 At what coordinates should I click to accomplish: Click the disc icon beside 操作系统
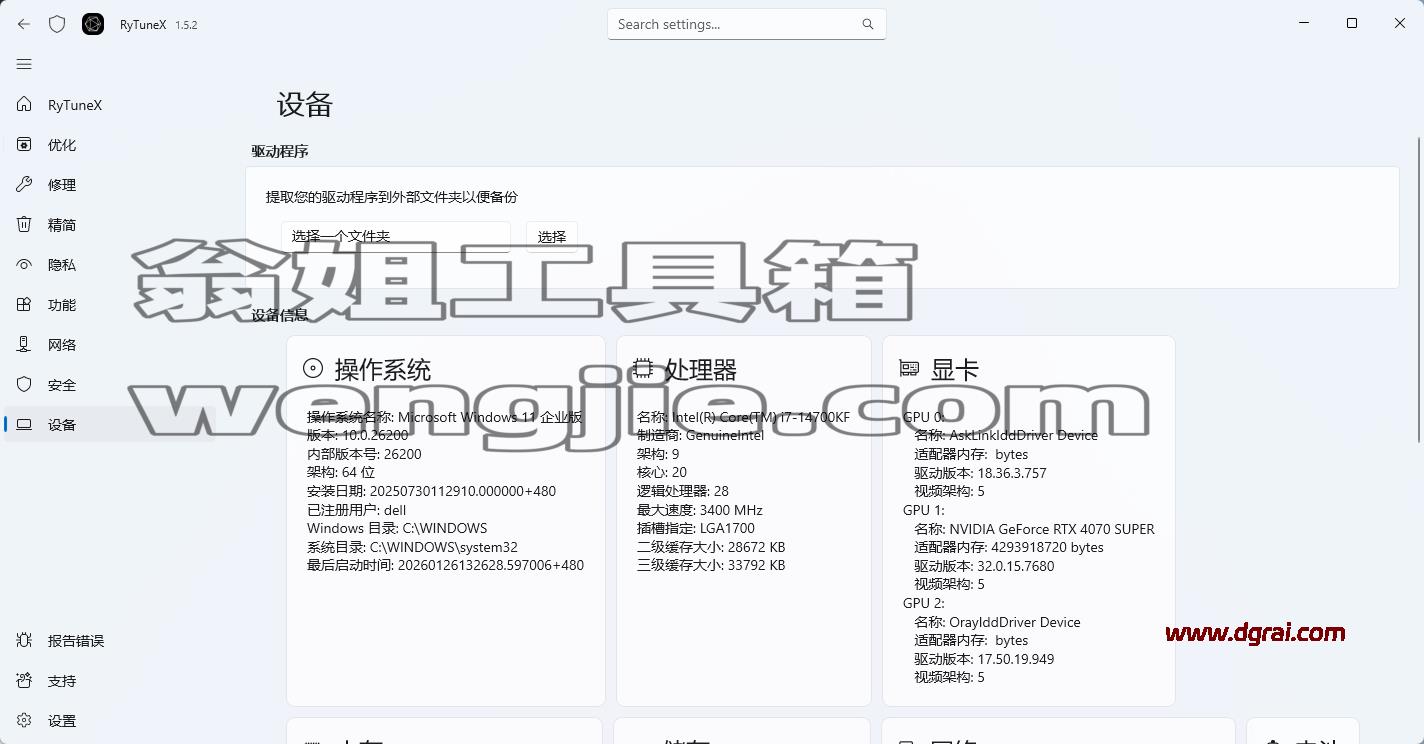click(313, 369)
